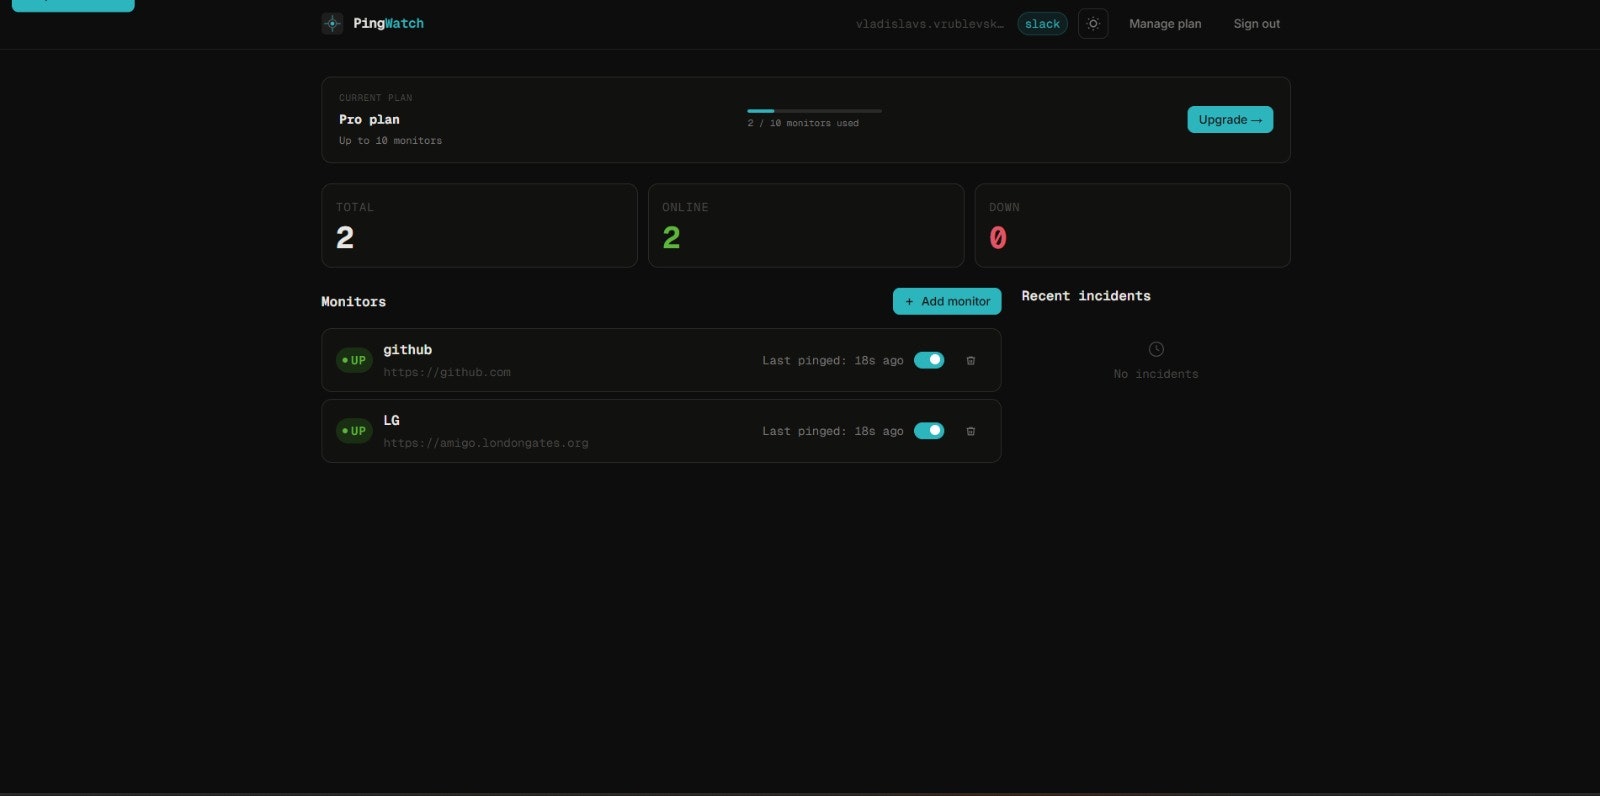
Task: Click the PingWatch brand name
Action: pyautogui.click(x=388, y=23)
